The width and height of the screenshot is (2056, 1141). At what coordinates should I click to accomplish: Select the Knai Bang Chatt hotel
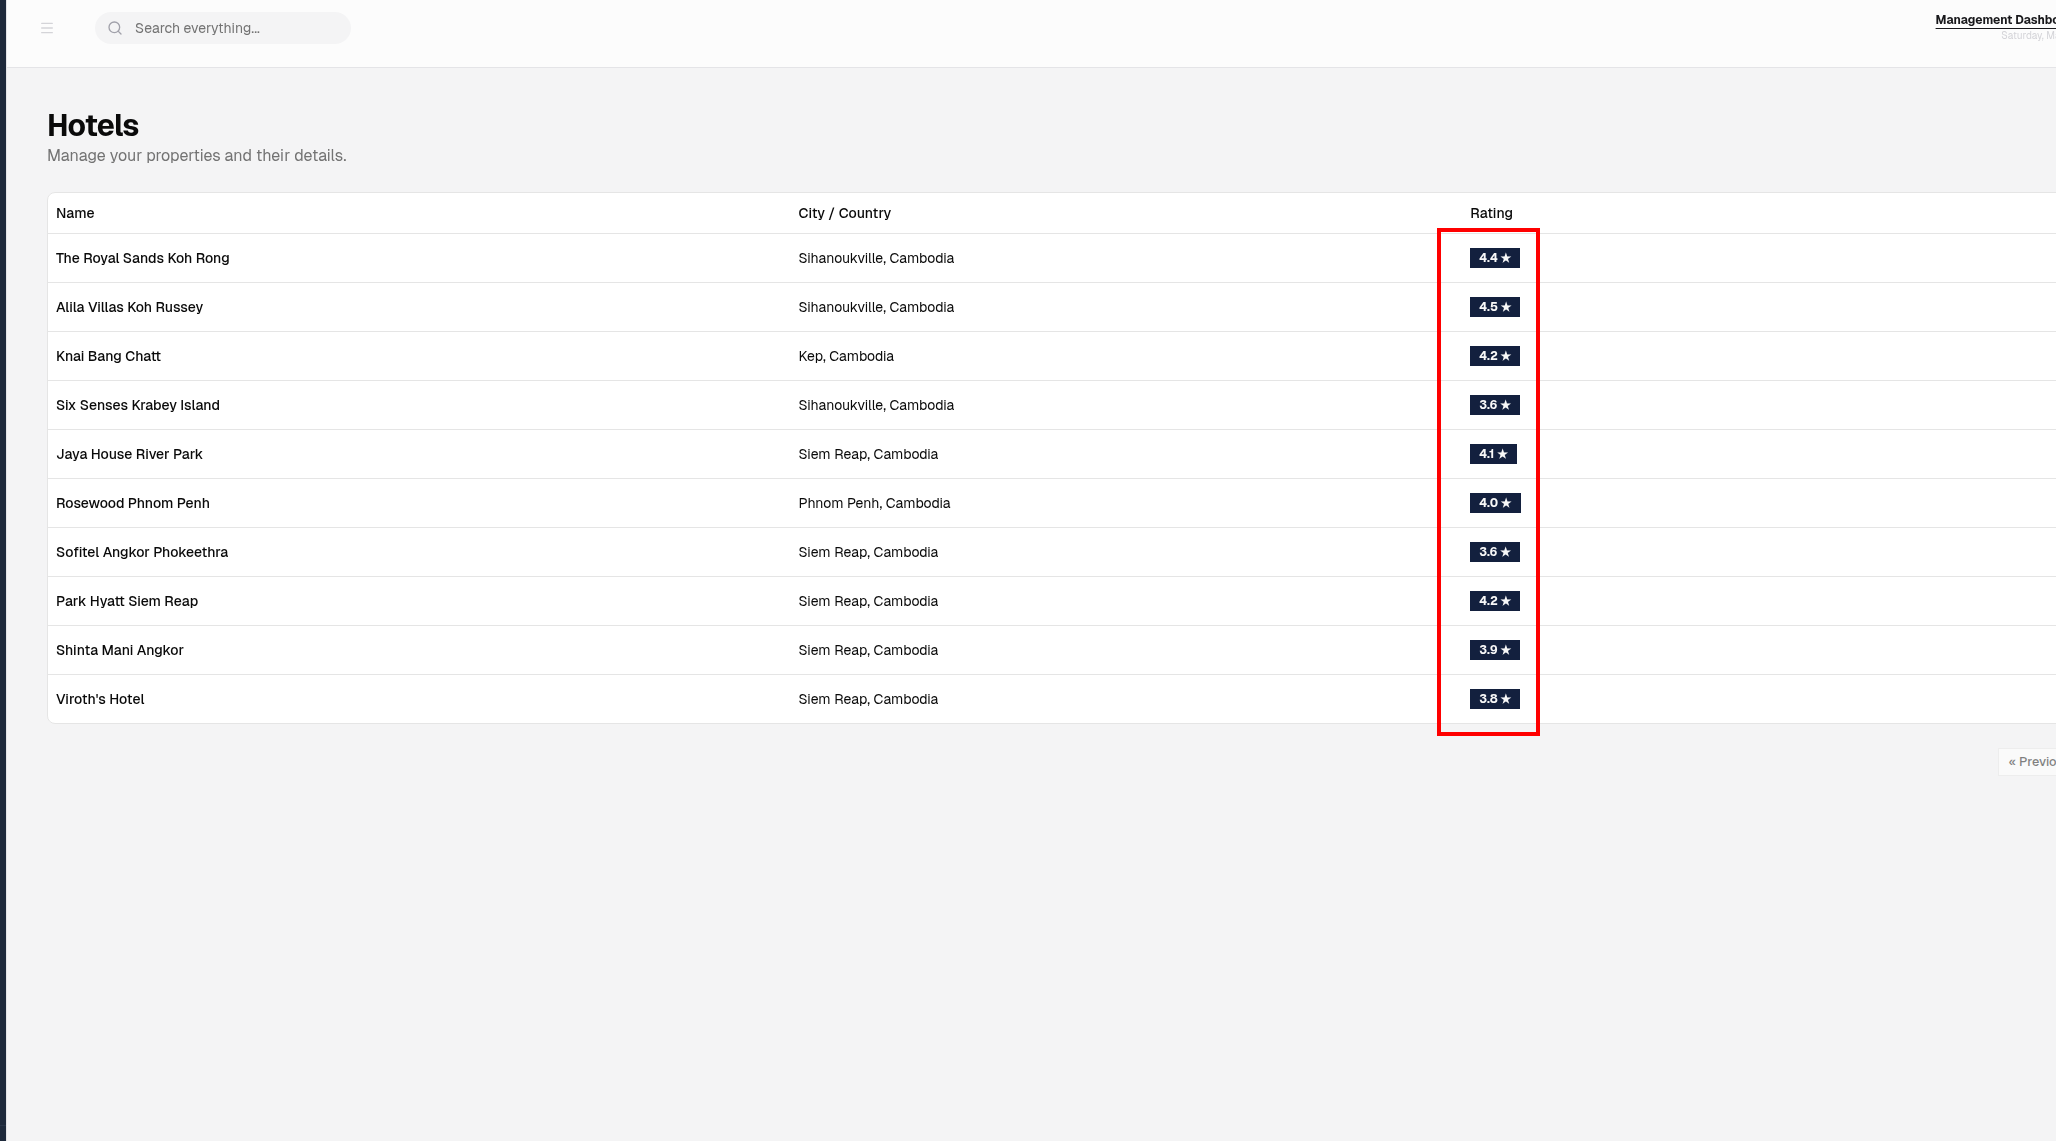[x=108, y=356]
